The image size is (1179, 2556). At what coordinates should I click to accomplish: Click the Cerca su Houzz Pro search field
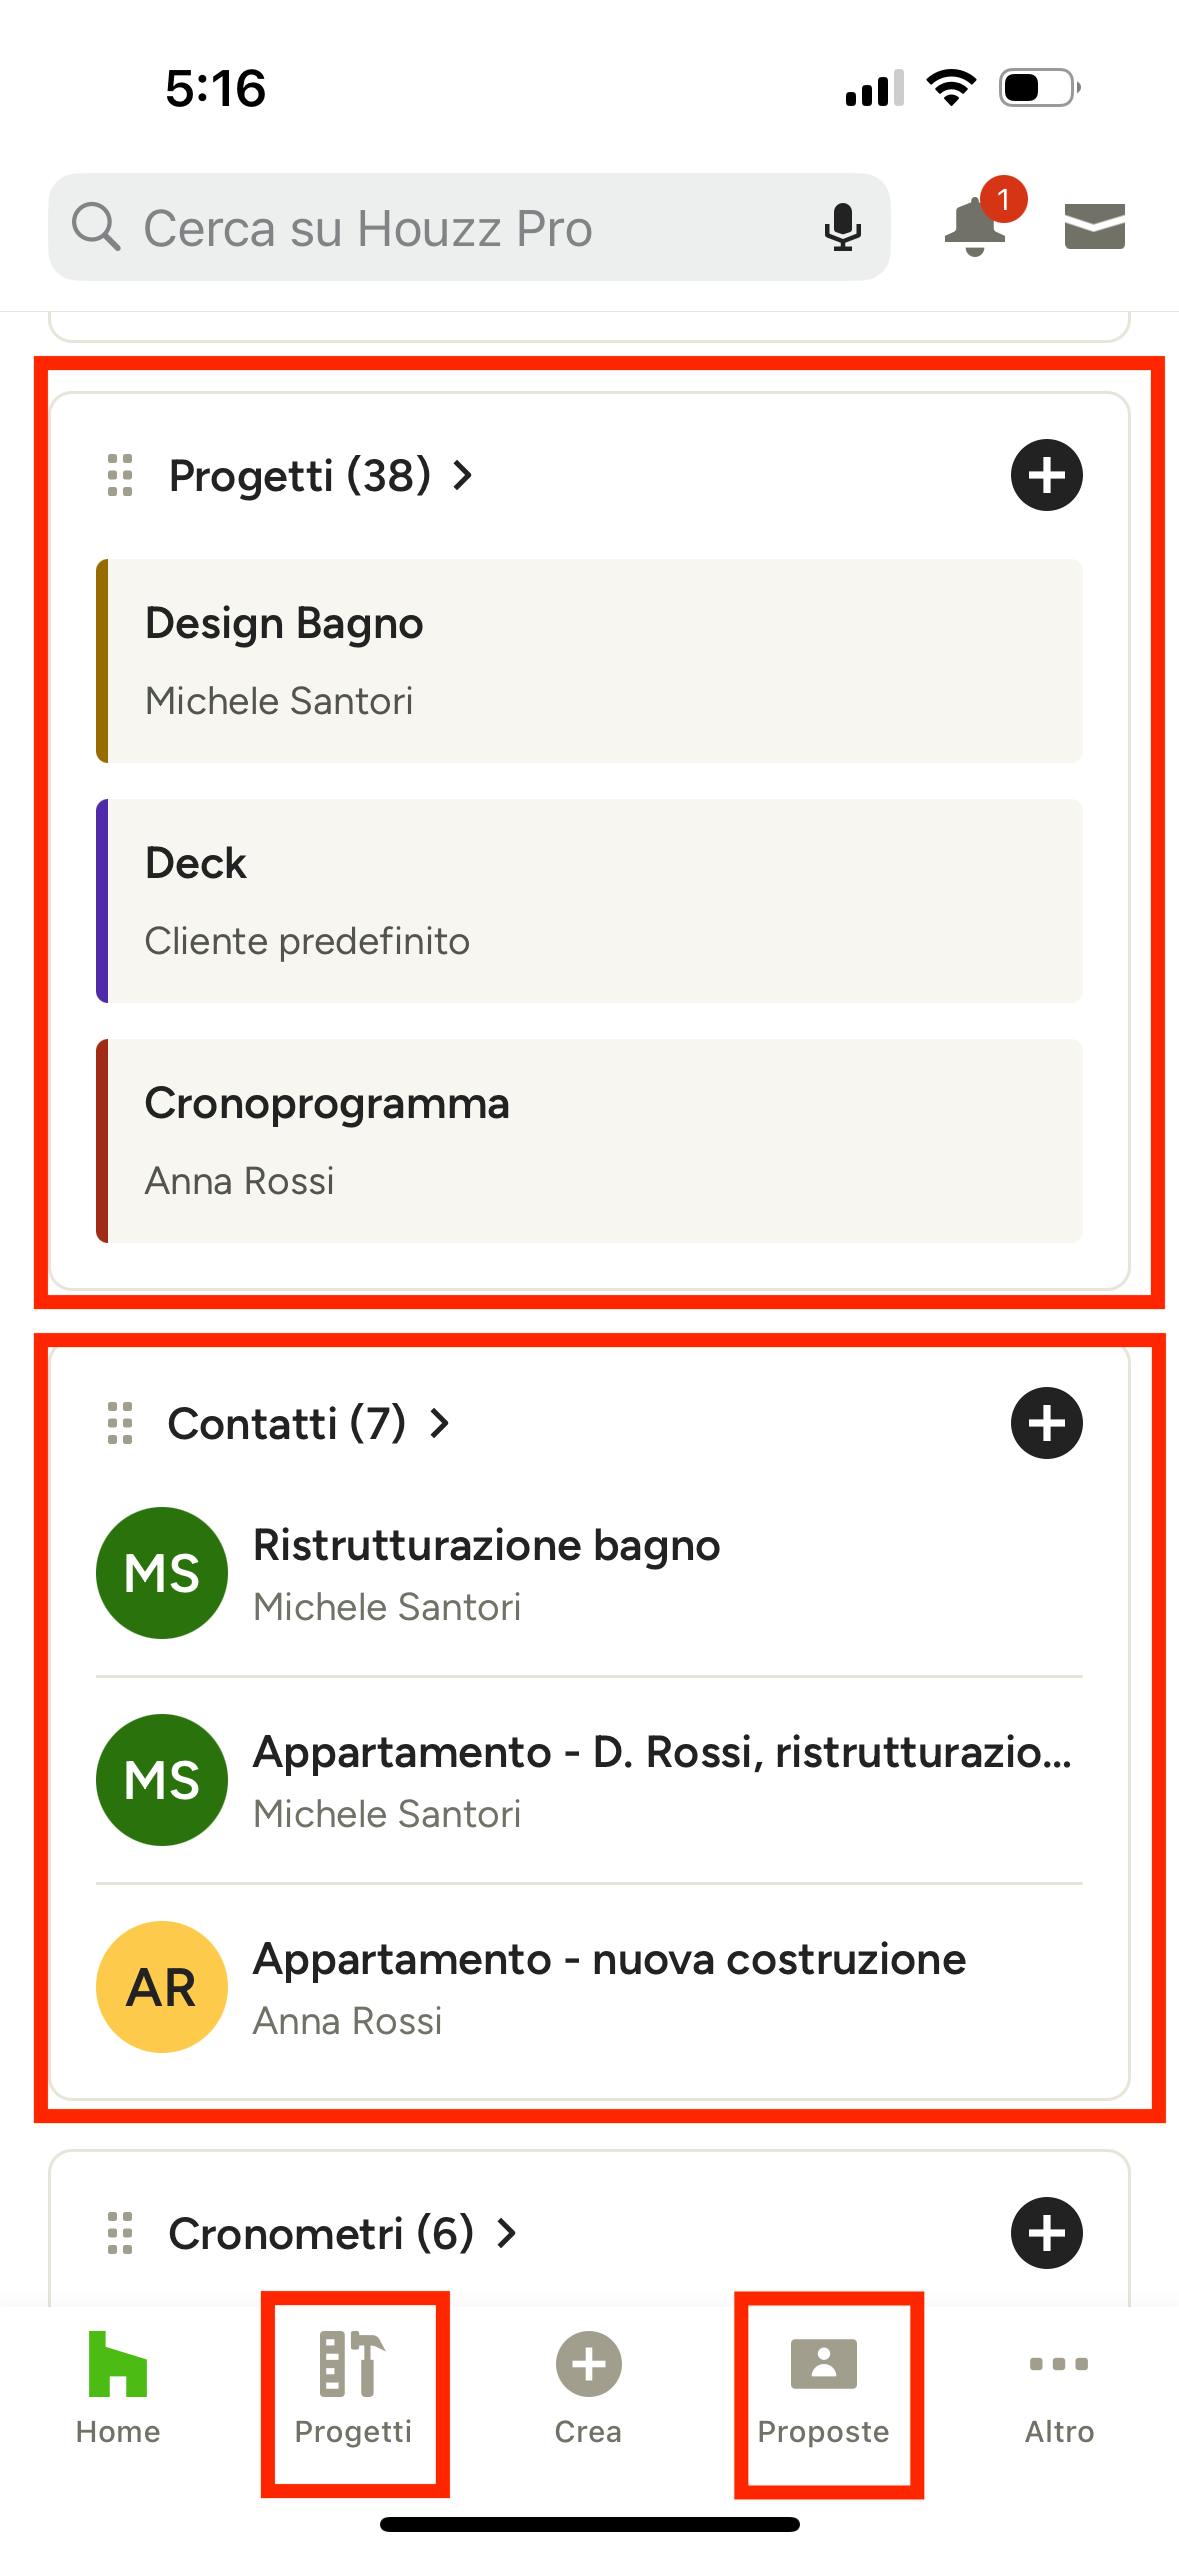pyautogui.click(x=469, y=227)
